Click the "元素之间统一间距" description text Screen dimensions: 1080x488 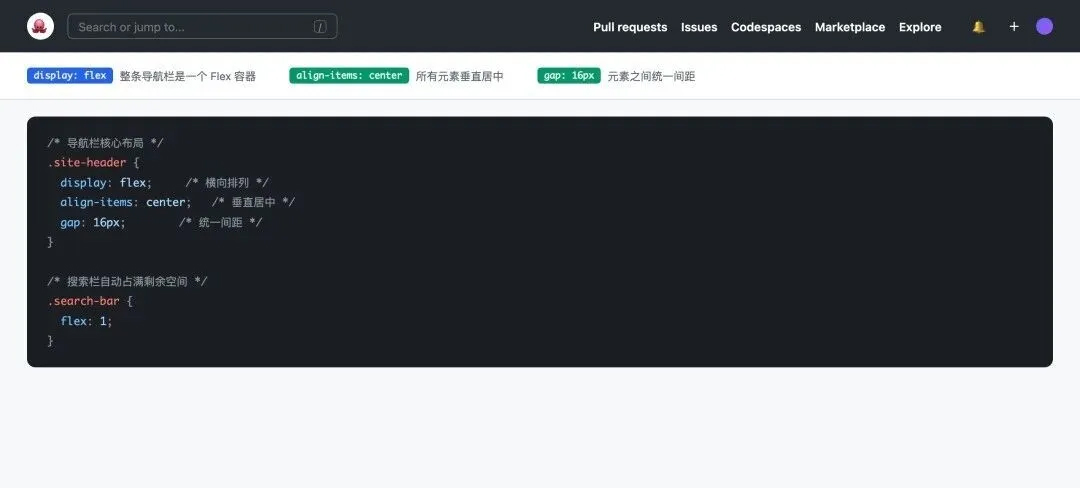(x=651, y=76)
